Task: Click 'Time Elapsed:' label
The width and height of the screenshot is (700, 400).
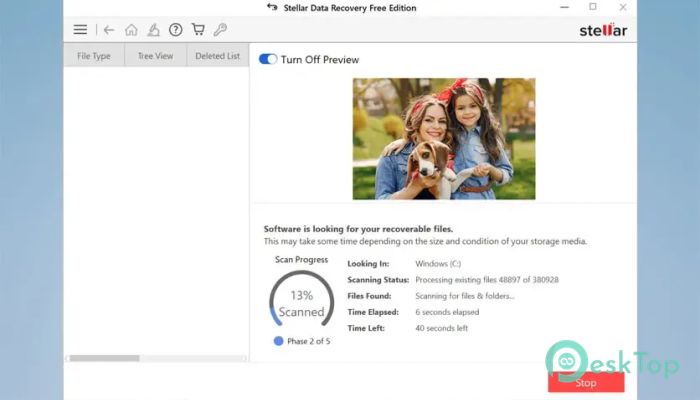Action: tap(373, 312)
